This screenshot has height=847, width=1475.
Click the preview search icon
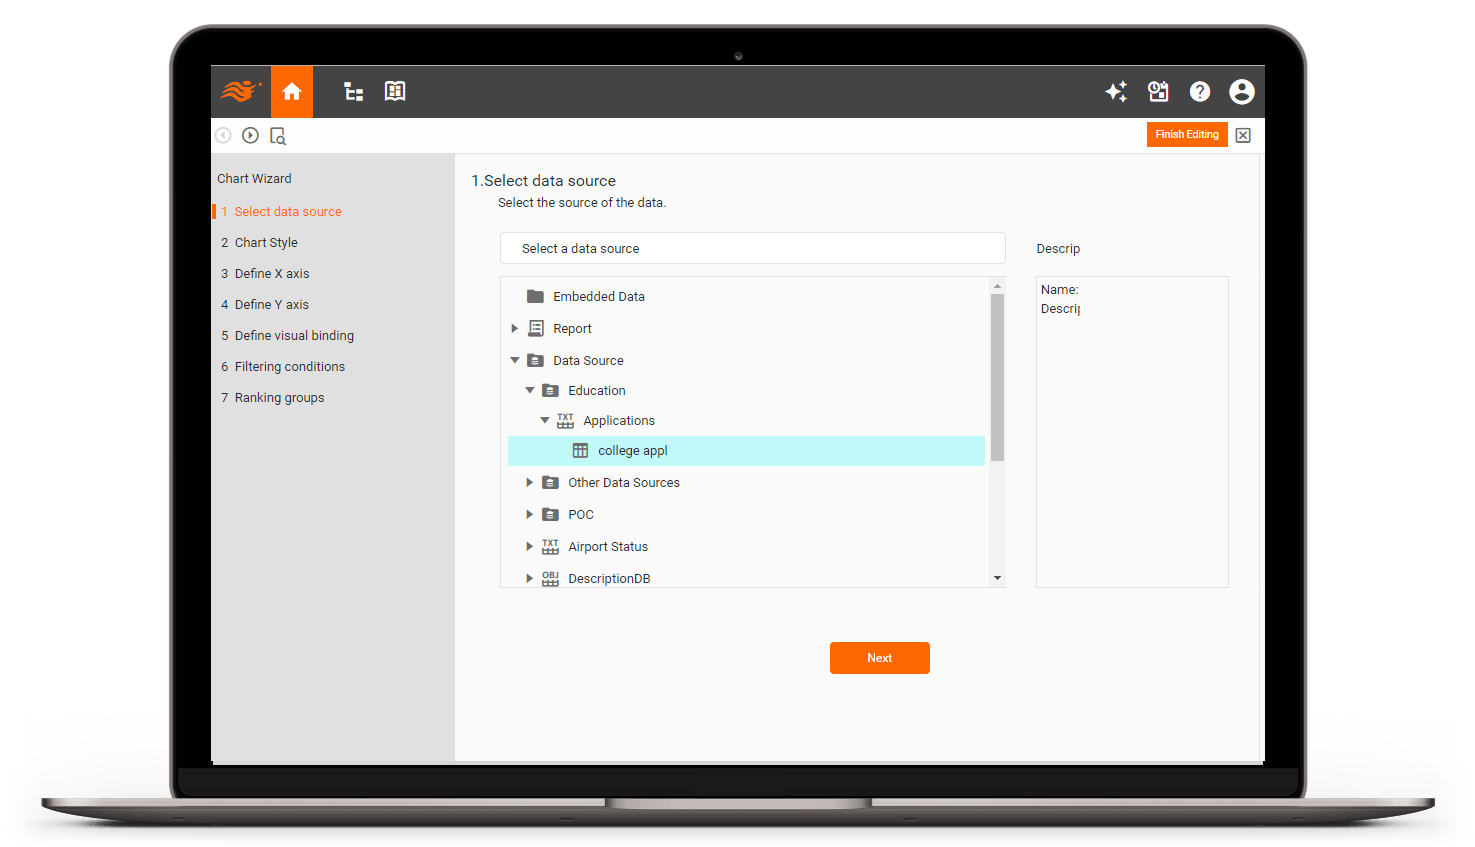(x=278, y=135)
